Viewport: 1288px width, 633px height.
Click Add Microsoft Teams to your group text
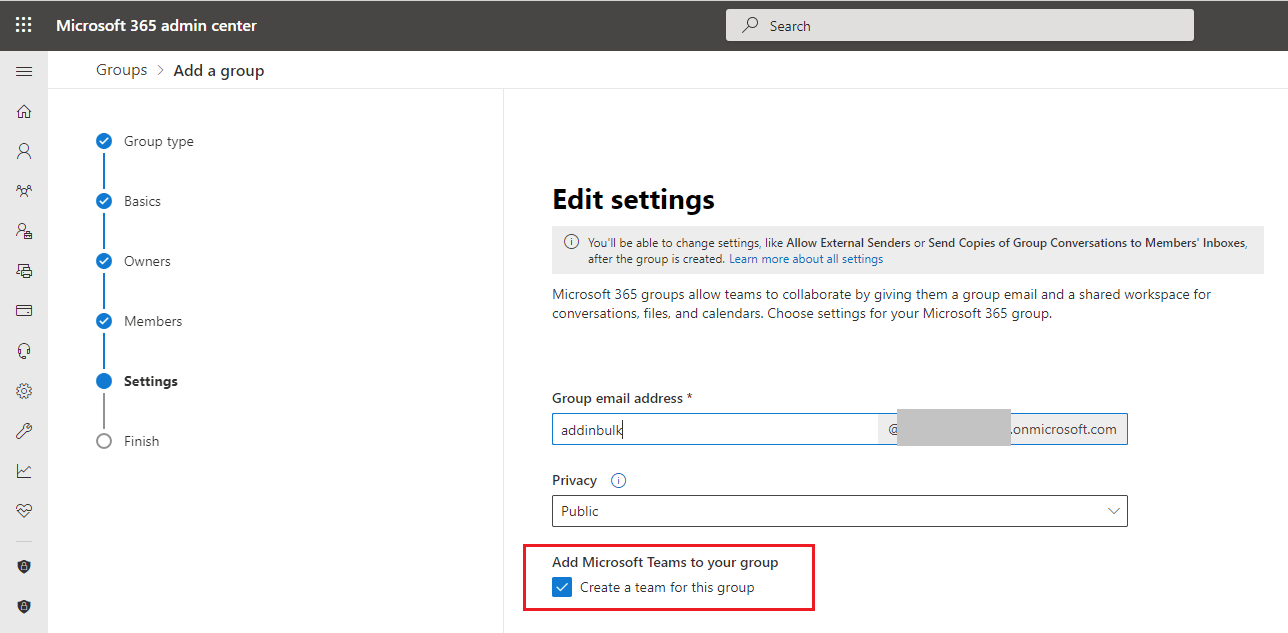tap(665, 562)
